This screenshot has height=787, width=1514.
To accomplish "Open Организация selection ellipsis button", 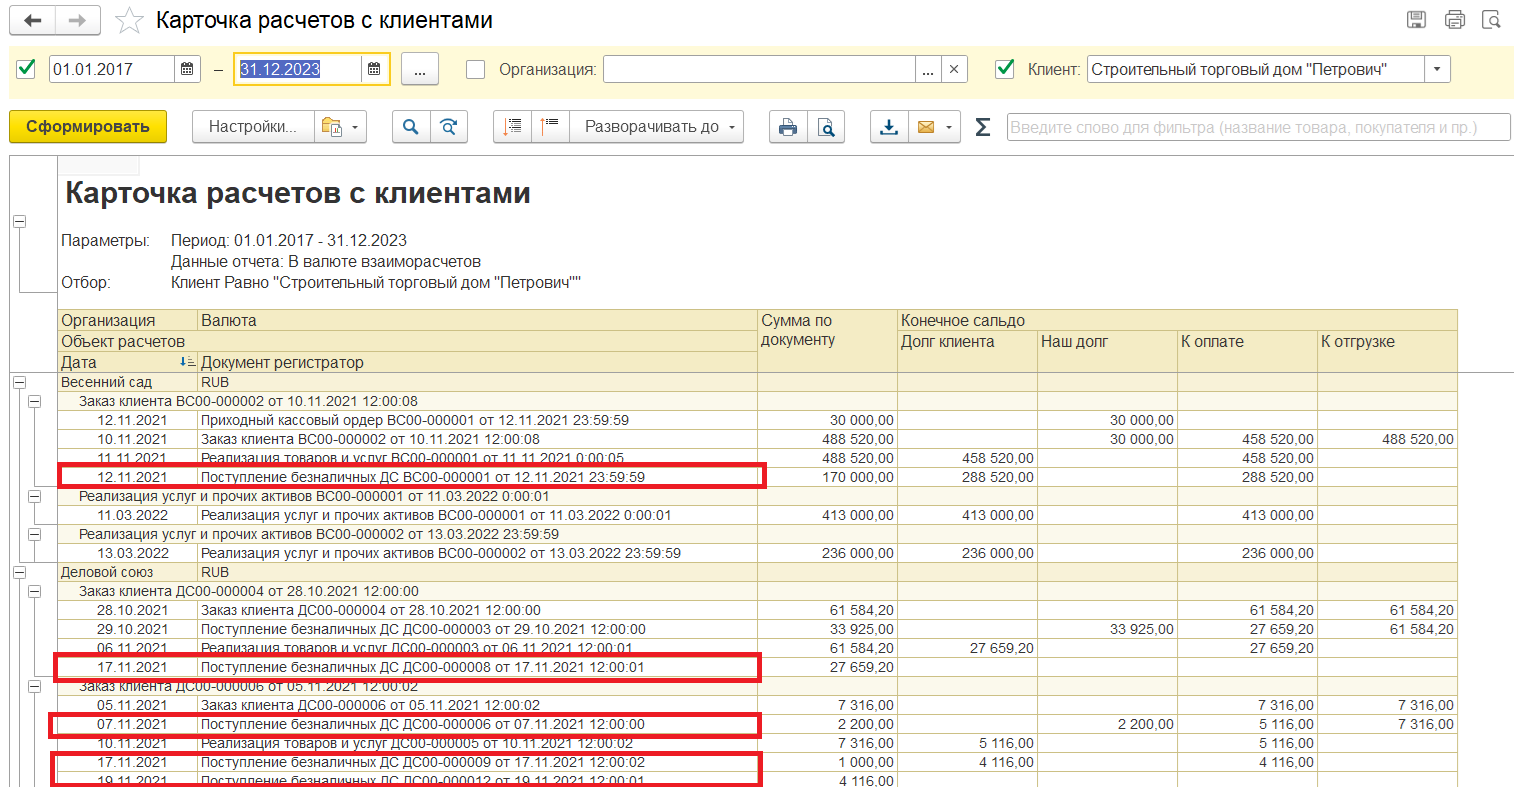I will pos(928,69).
